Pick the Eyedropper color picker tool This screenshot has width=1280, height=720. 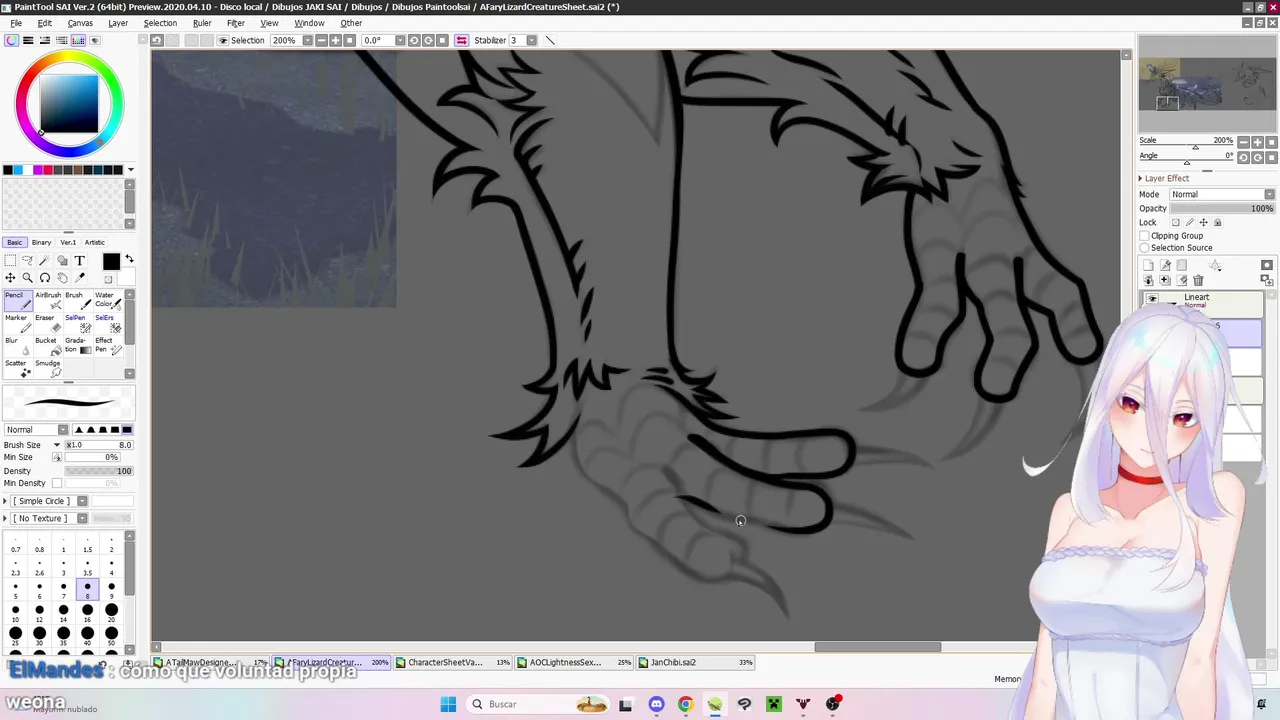point(79,278)
